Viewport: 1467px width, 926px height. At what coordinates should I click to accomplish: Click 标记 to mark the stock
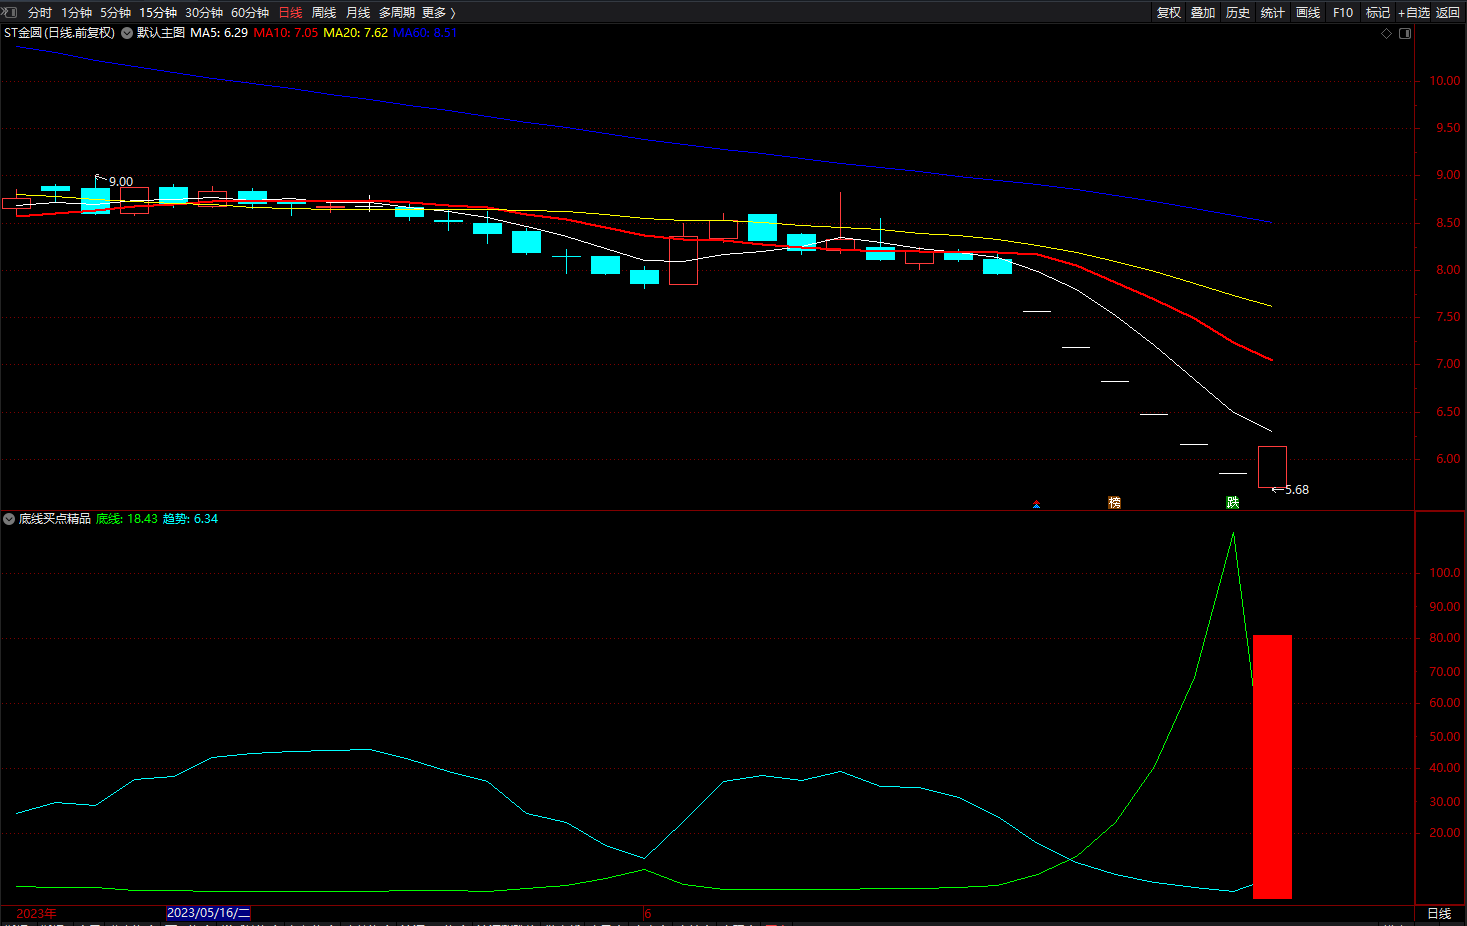pos(1377,13)
